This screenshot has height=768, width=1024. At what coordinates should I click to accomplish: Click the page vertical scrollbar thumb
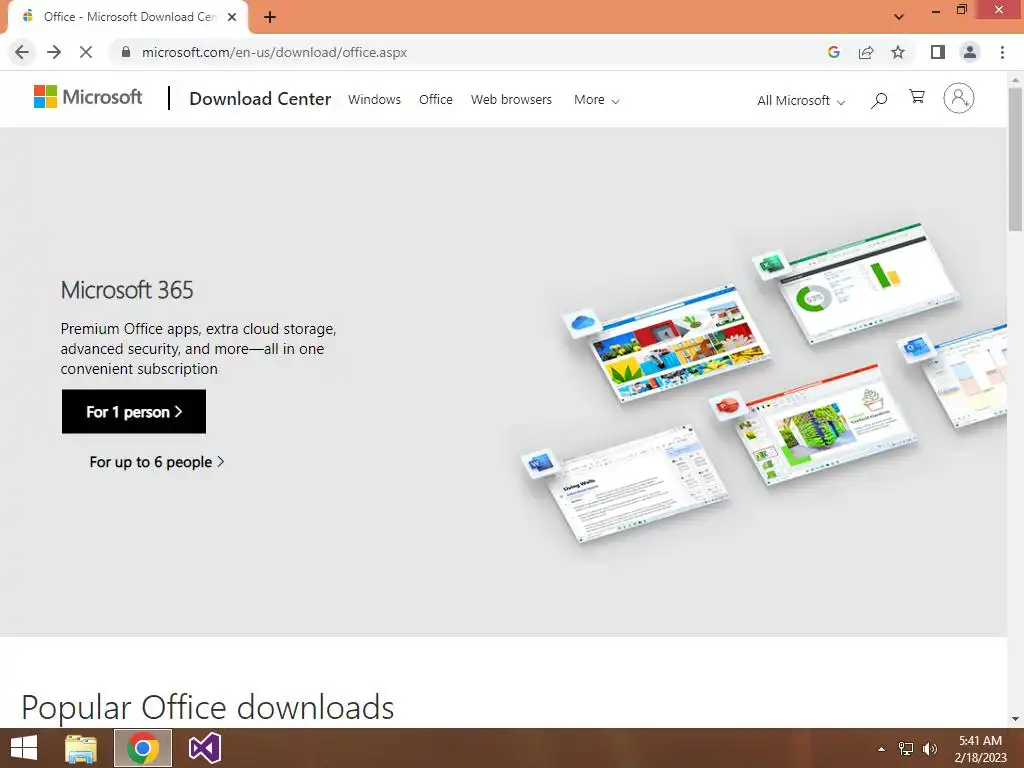(1016, 159)
